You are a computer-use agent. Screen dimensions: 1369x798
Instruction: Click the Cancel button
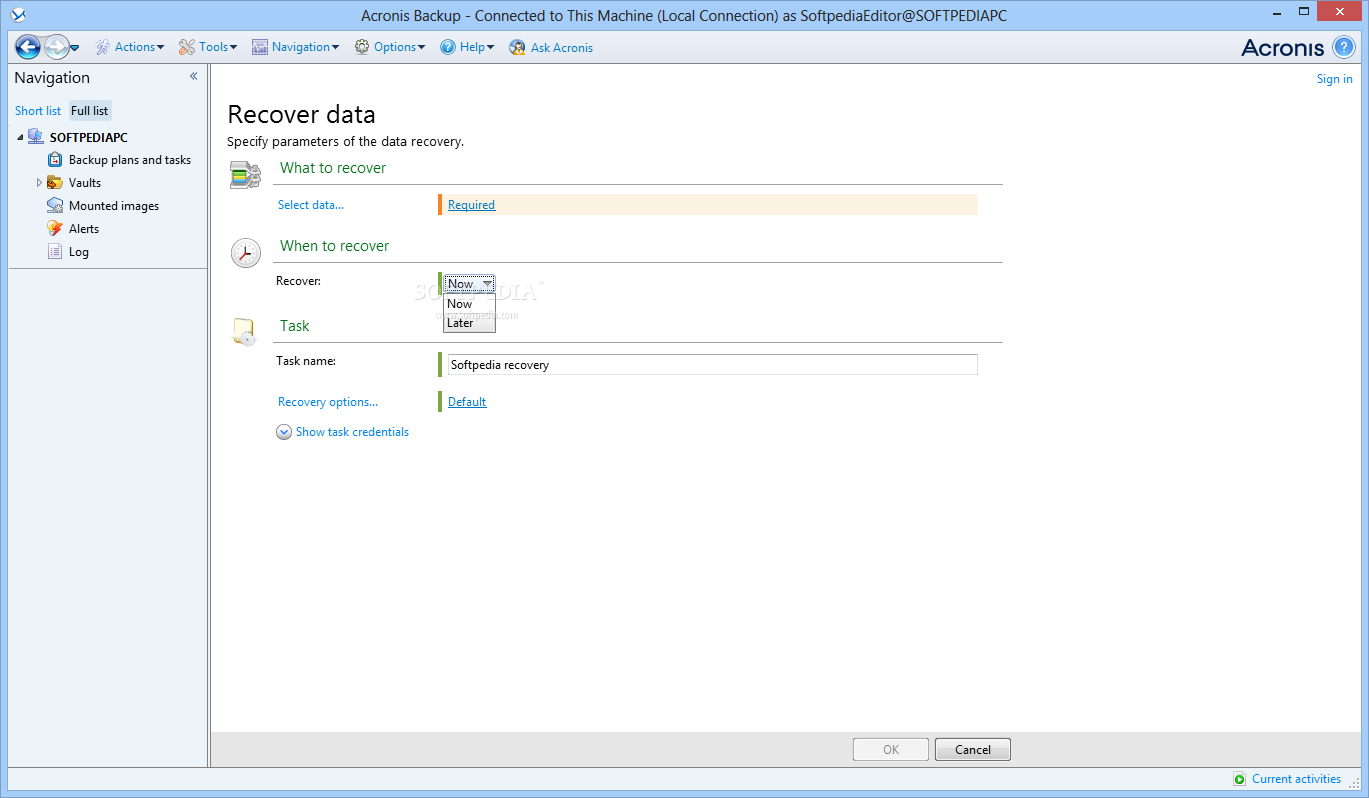973,749
